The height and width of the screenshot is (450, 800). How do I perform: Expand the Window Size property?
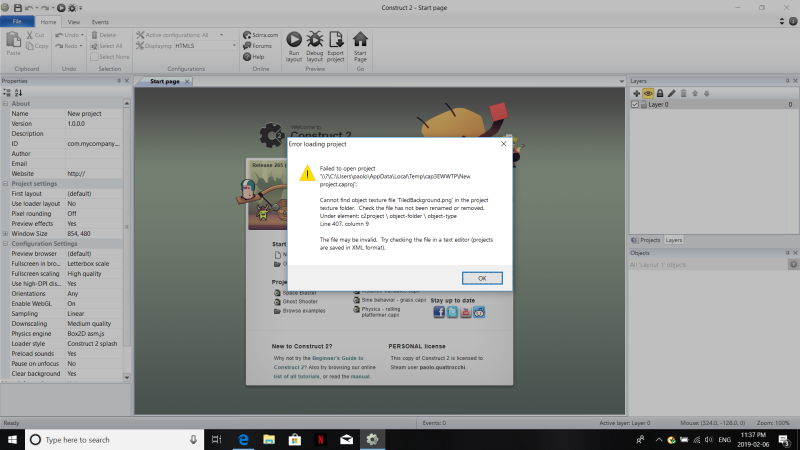tap(6, 234)
